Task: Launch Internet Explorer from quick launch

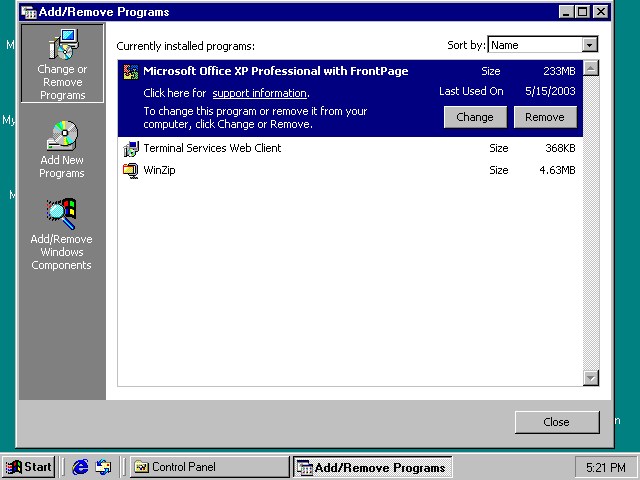Action: click(80, 467)
